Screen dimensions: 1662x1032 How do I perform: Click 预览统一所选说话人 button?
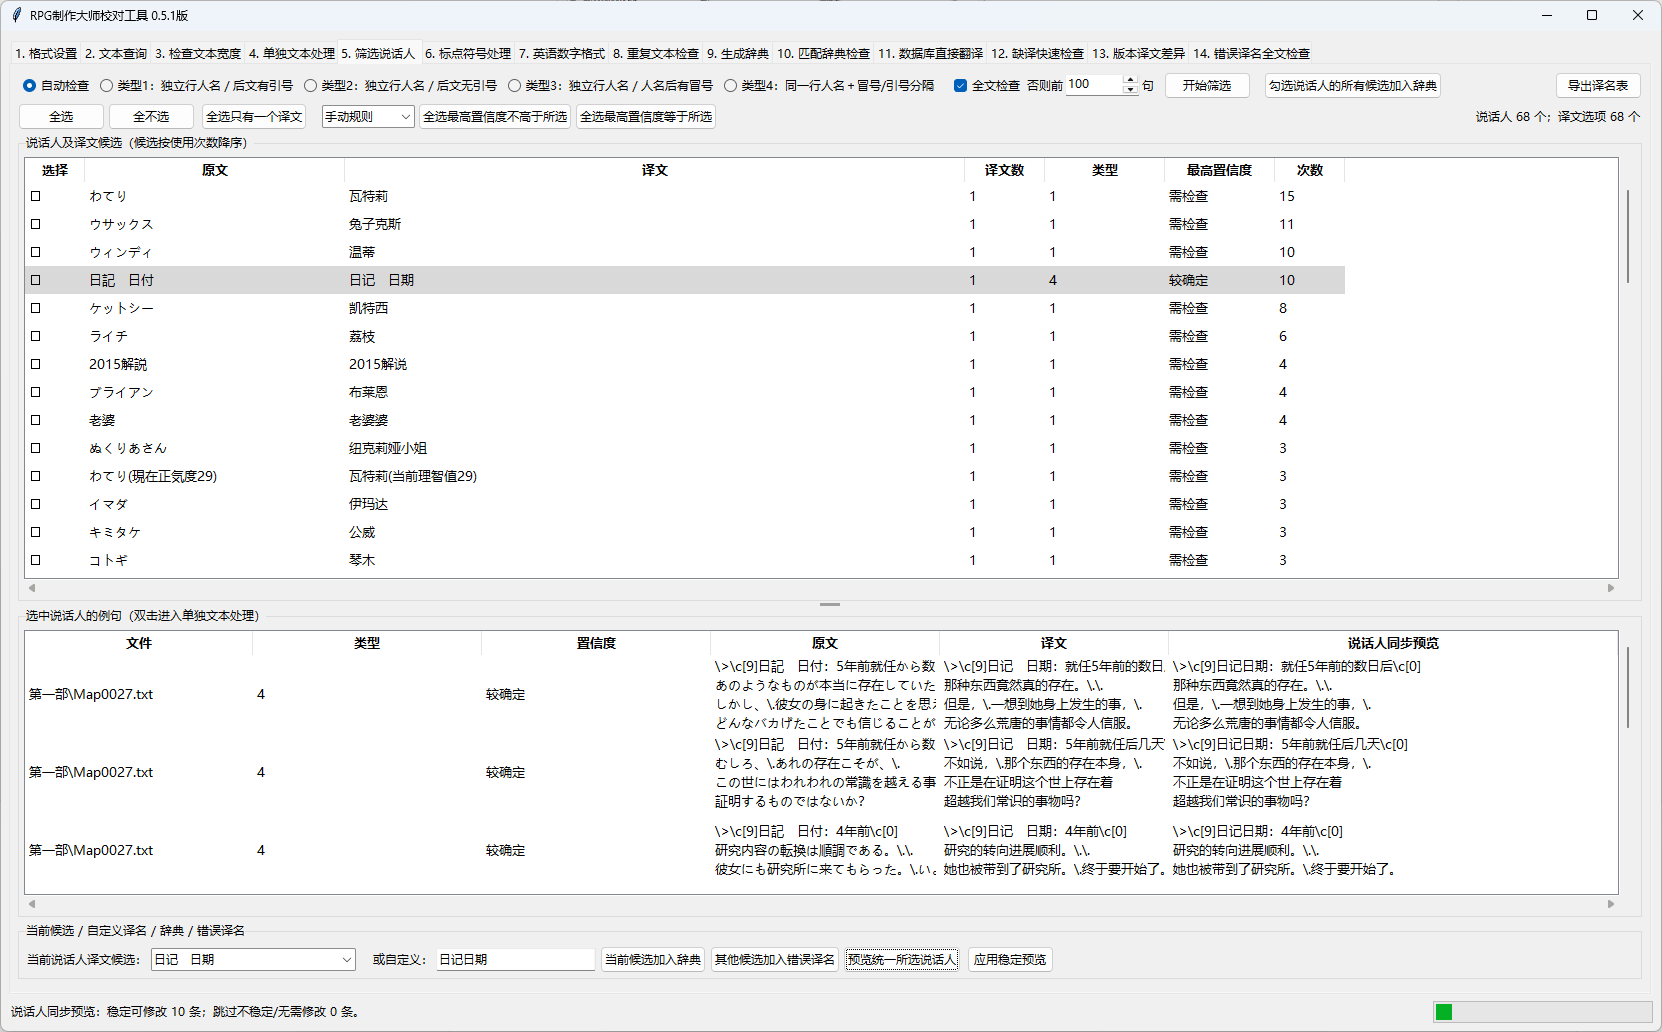pos(902,960)
